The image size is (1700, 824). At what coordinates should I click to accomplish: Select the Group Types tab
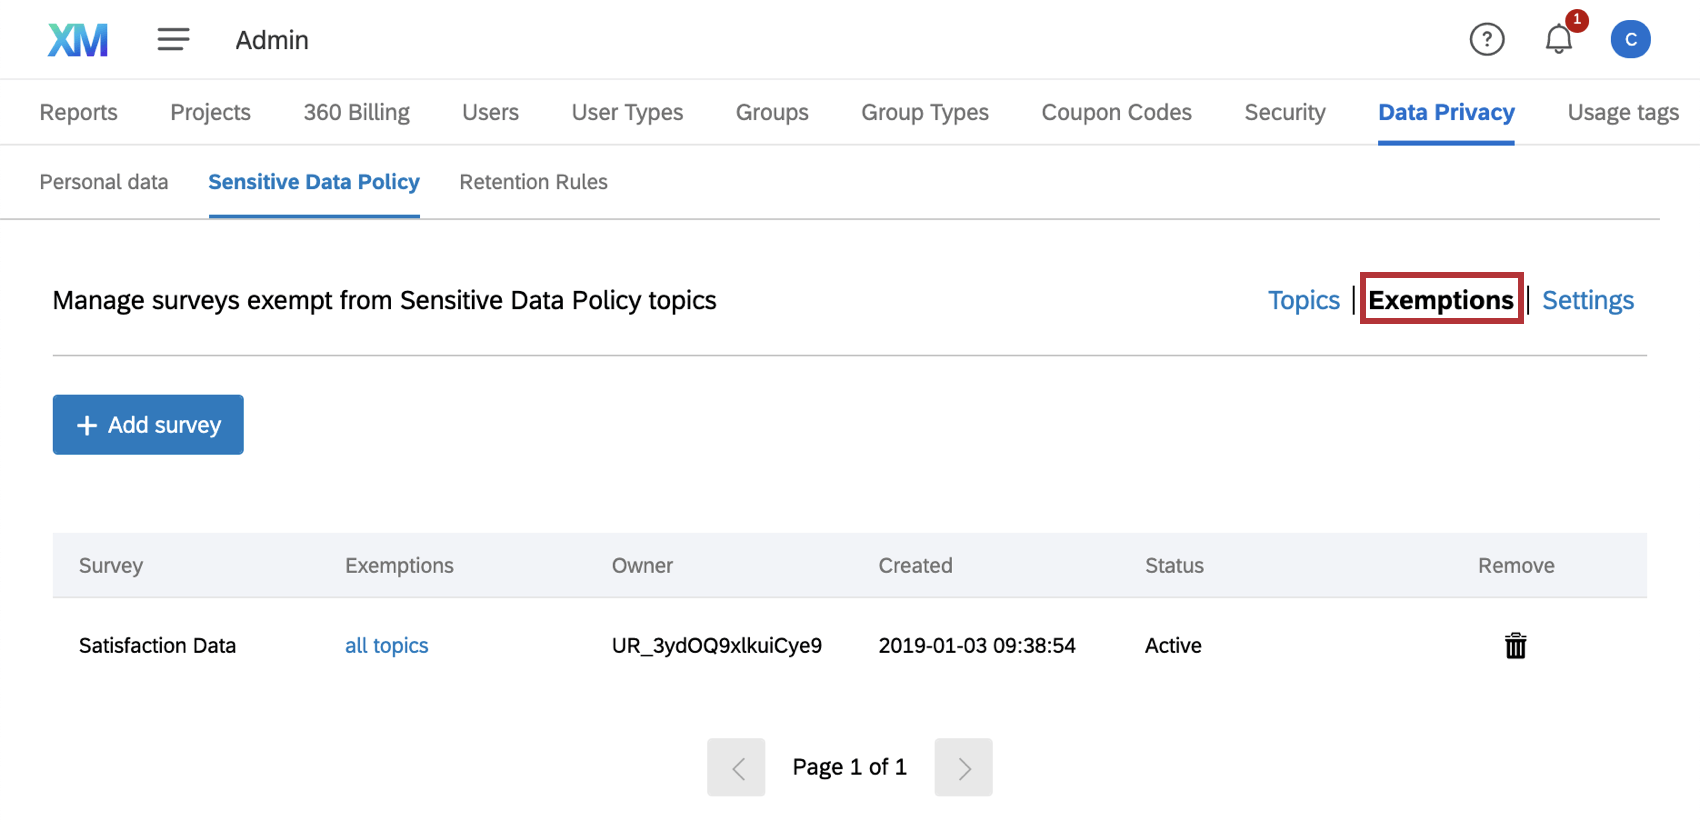point(924,112)
